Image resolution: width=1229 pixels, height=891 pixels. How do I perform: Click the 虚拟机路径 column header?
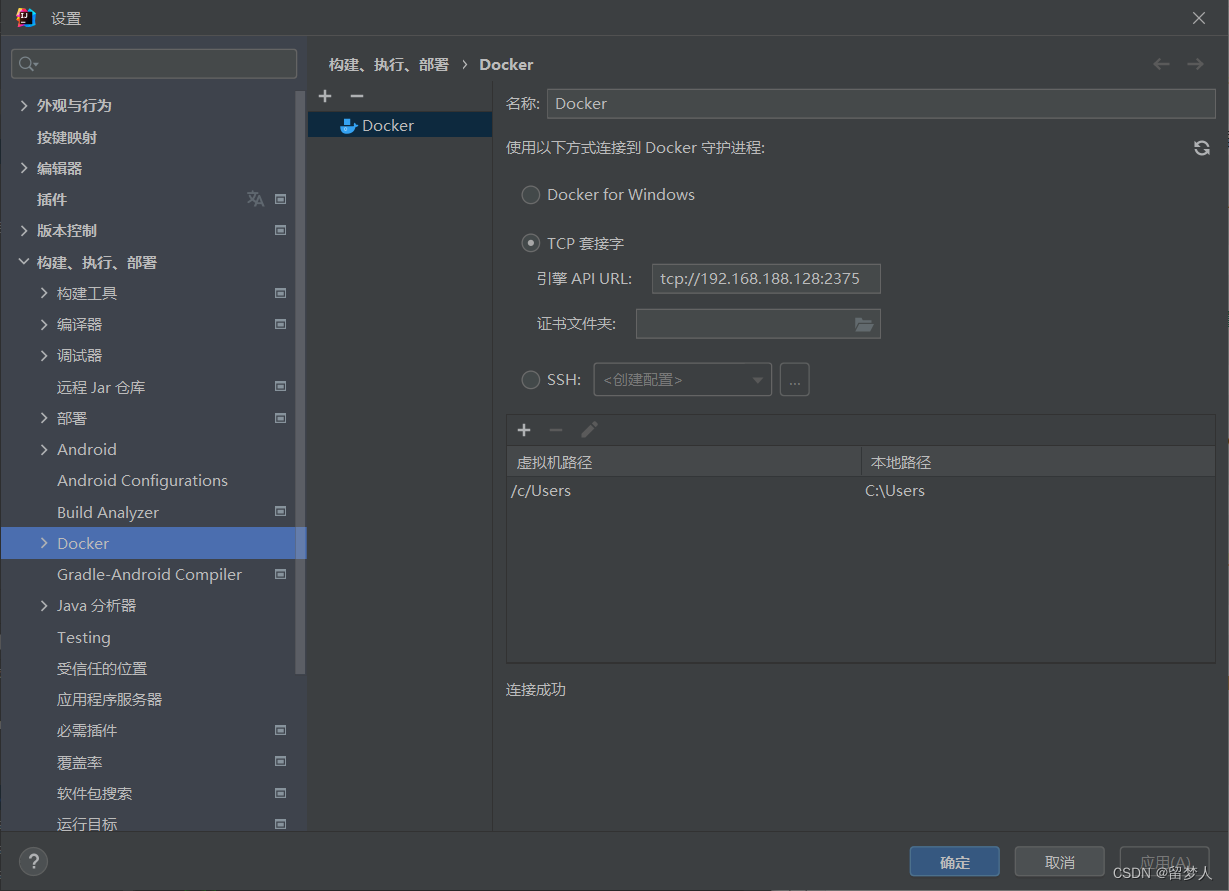[684, 462]
